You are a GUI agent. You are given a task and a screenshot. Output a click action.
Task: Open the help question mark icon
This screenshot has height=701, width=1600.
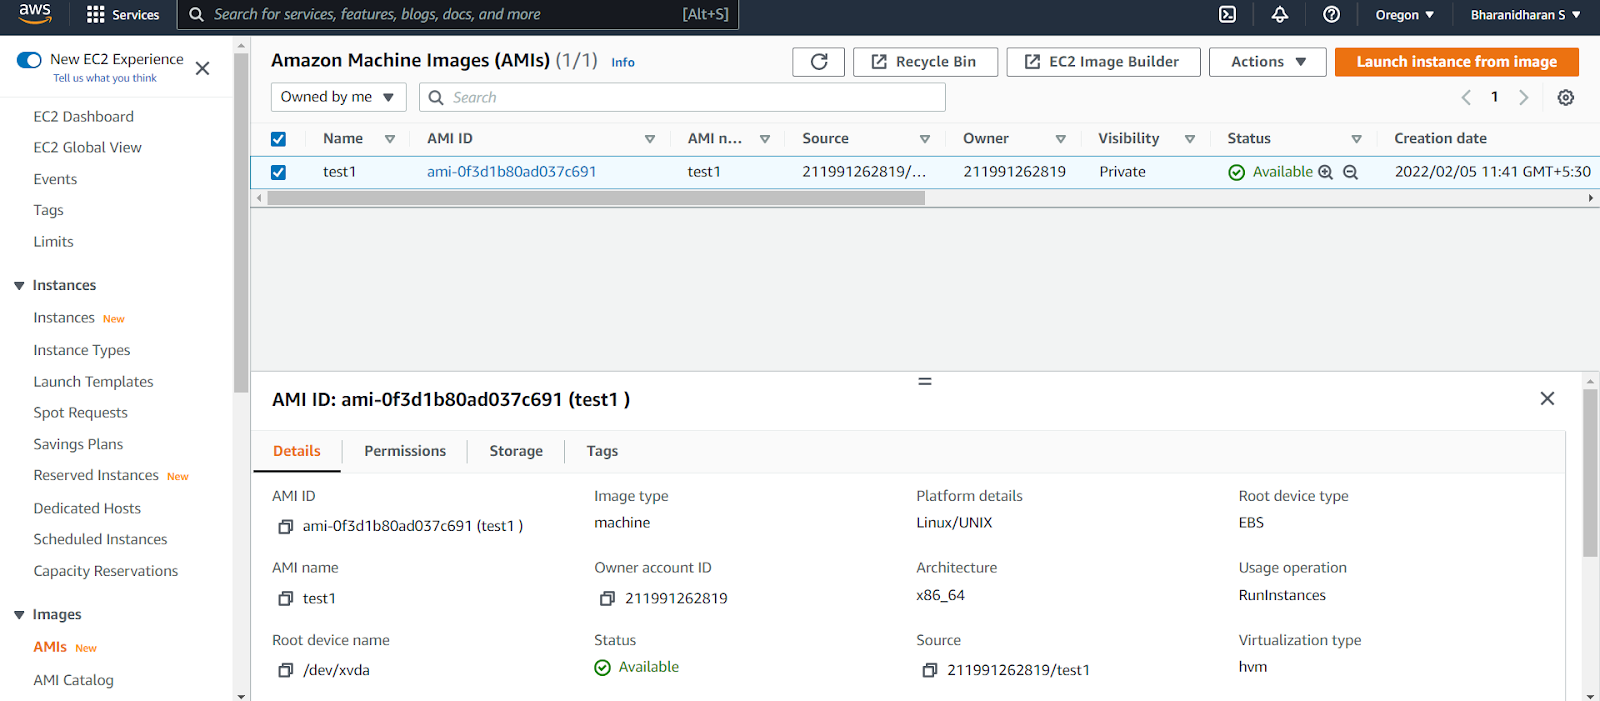coord(1331,15)
